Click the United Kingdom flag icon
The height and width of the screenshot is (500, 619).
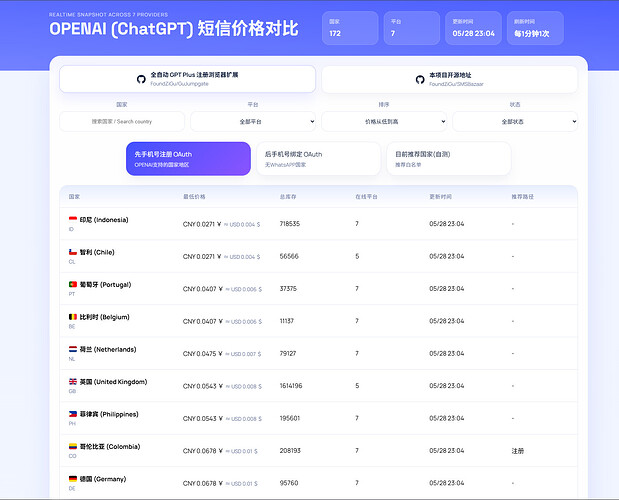(x=73, y=381)
